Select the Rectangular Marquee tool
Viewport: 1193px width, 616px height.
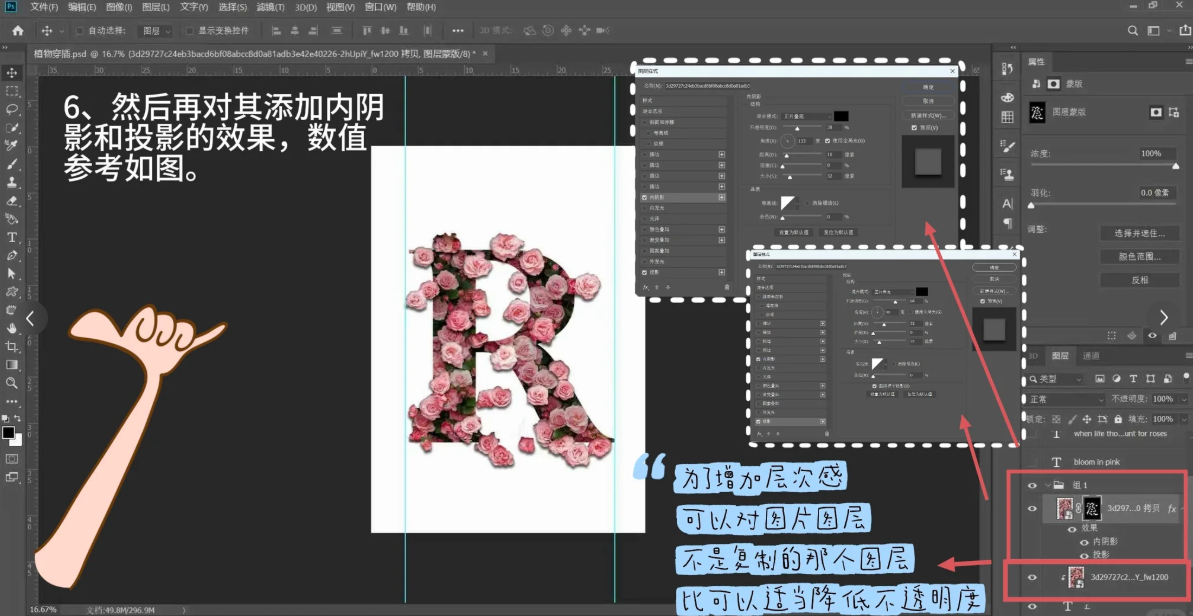tap(12, 91)
